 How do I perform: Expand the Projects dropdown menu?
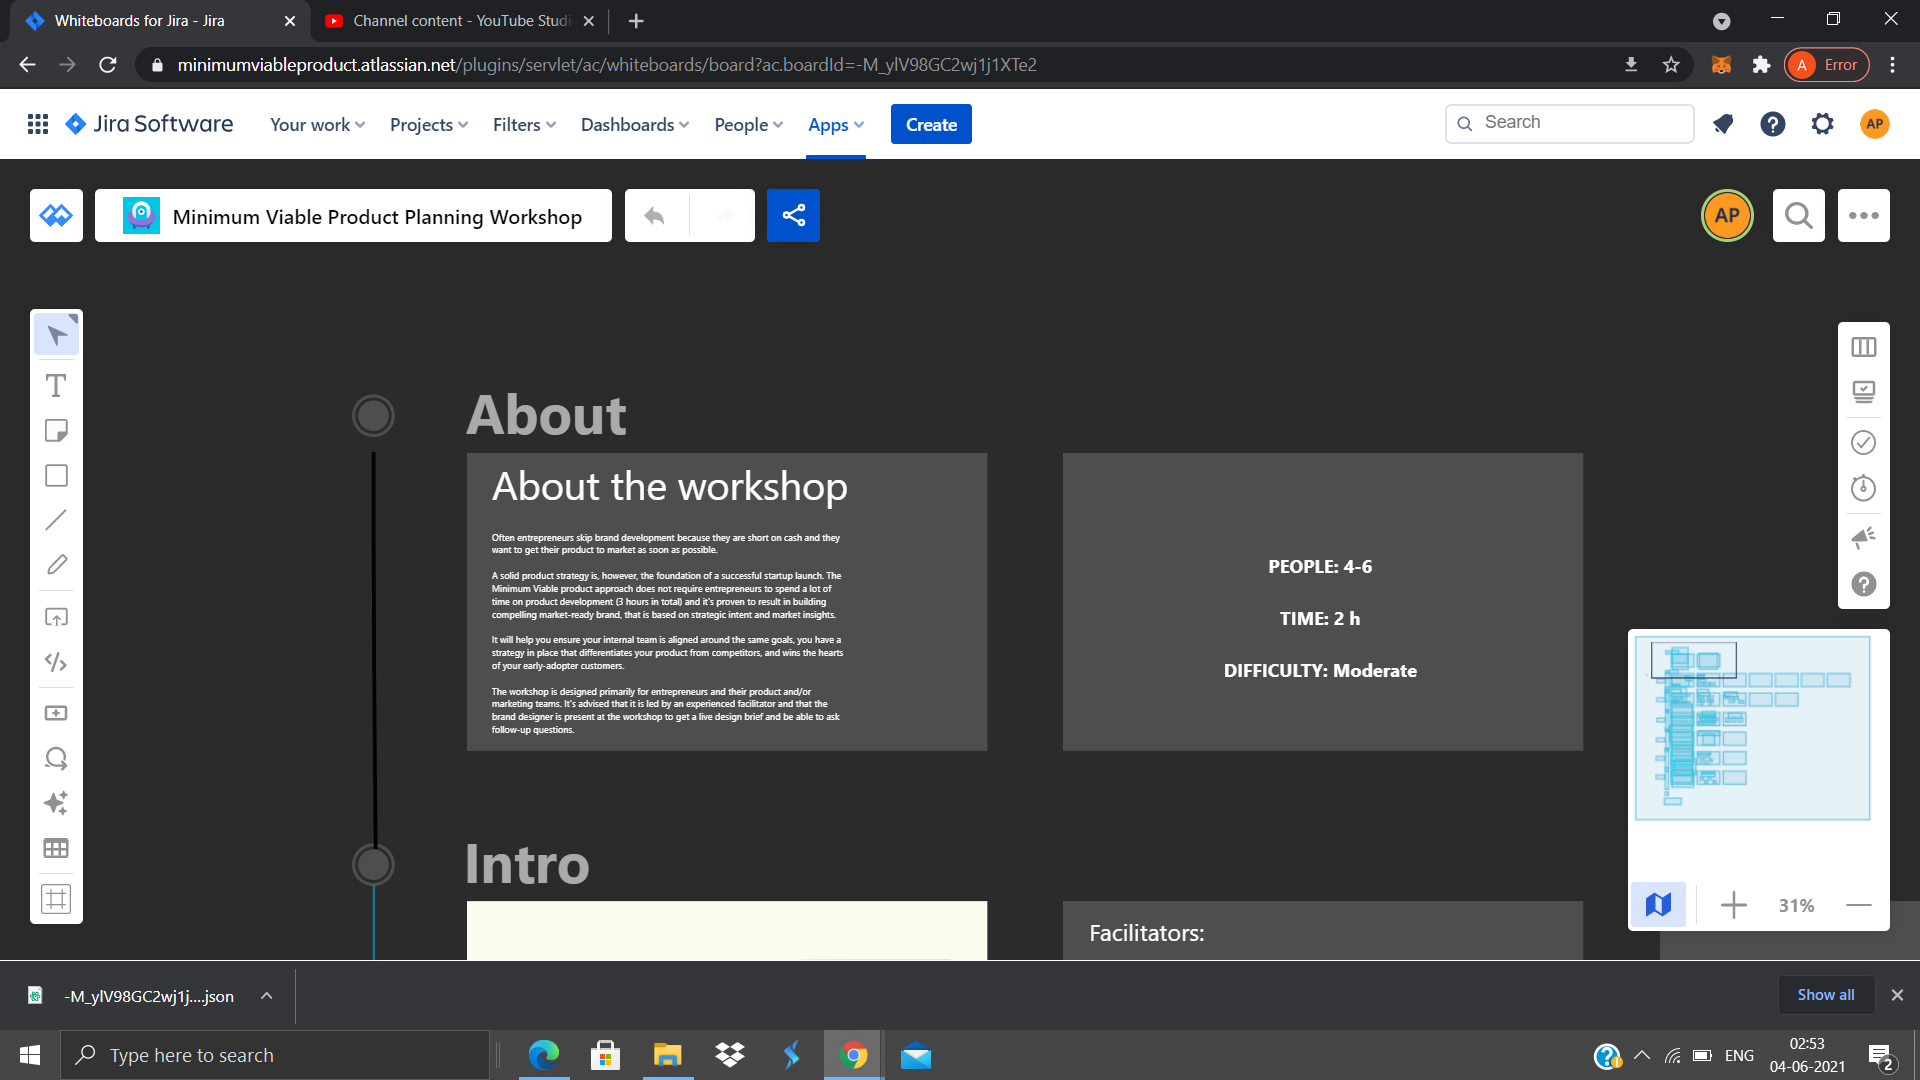pyautogui.click(x=428, y=125)
